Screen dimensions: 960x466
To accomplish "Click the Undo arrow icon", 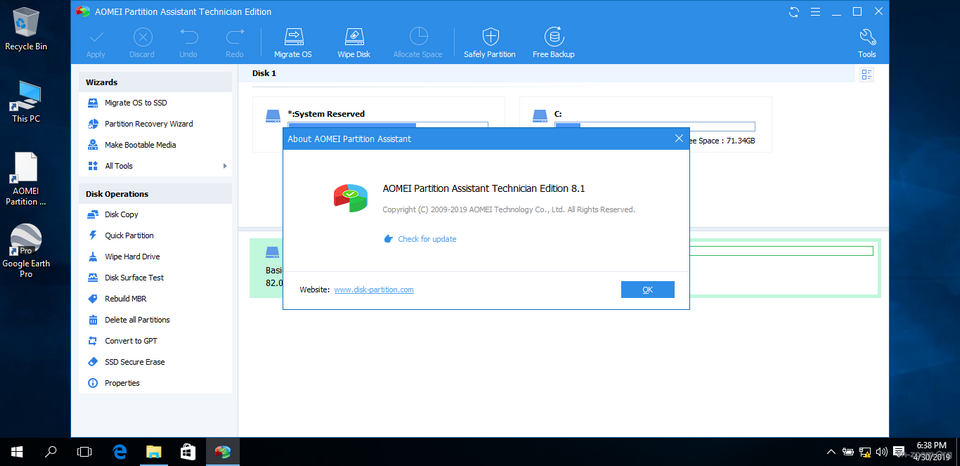I will coord(189,37).
